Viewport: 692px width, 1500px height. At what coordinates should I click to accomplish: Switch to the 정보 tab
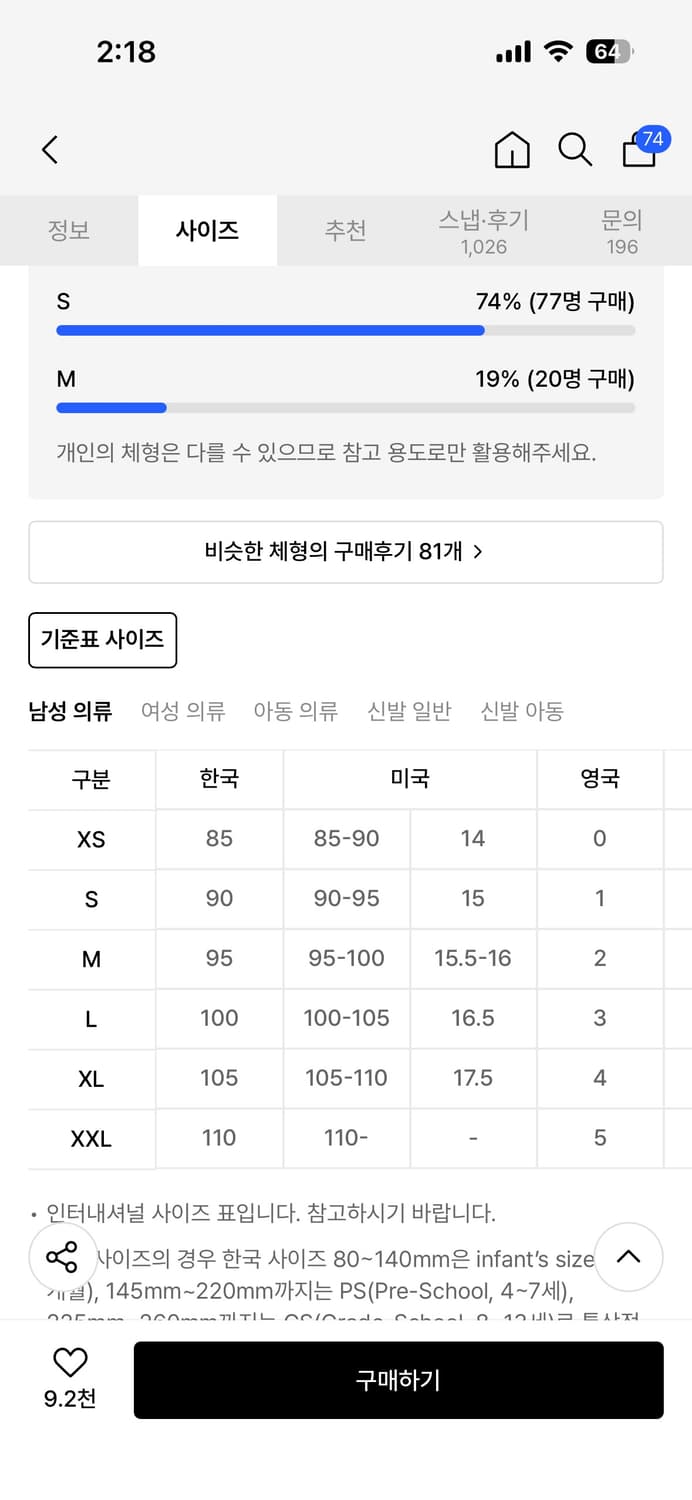coord(69,230)
